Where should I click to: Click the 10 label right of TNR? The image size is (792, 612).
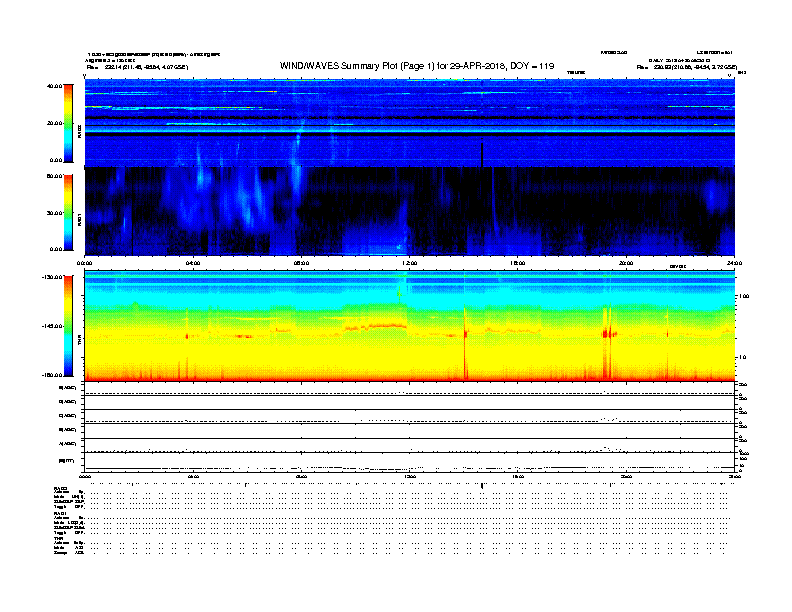[x=743, y=358]
